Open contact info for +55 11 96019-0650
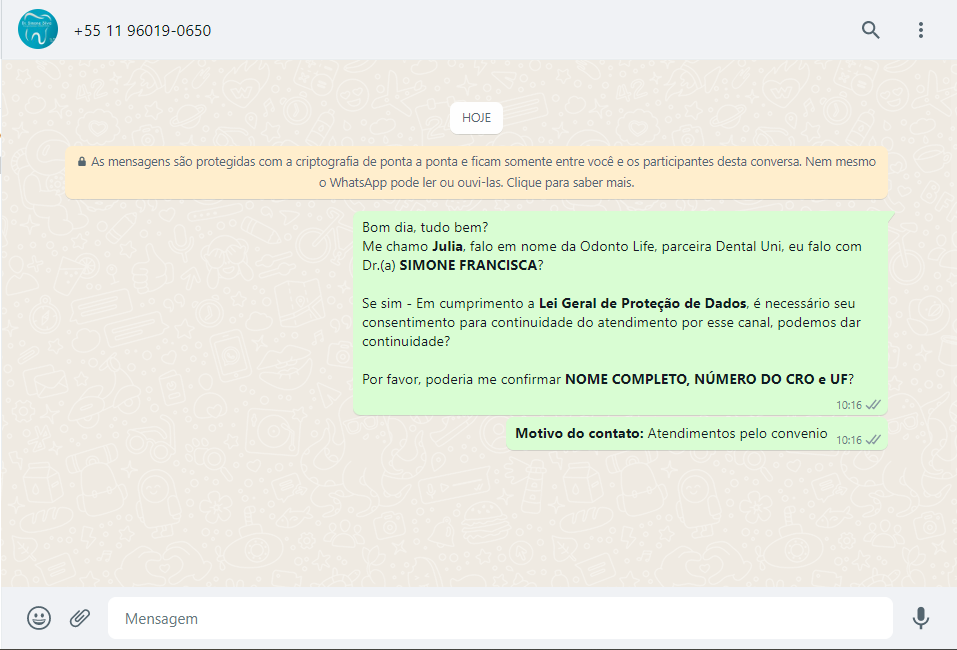The height and width of the screenshot is (650, 957). click(x=142, y=31)
